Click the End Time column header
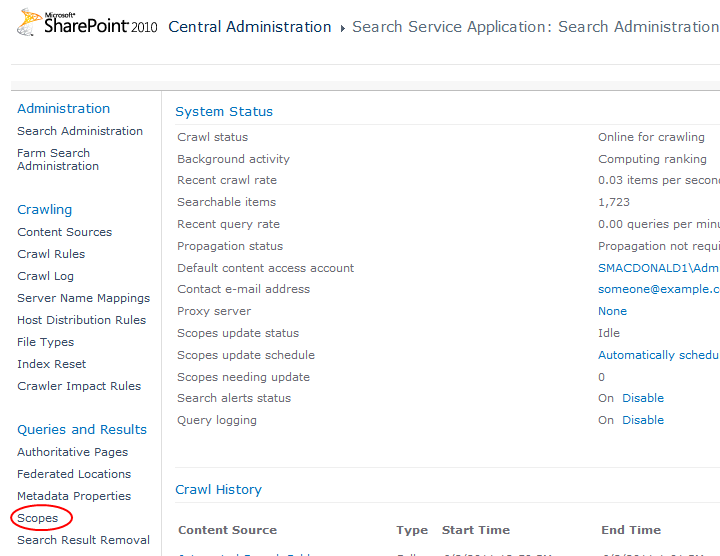Image resolution: width=720 pixels, height=556 pixels. [631, 530]
